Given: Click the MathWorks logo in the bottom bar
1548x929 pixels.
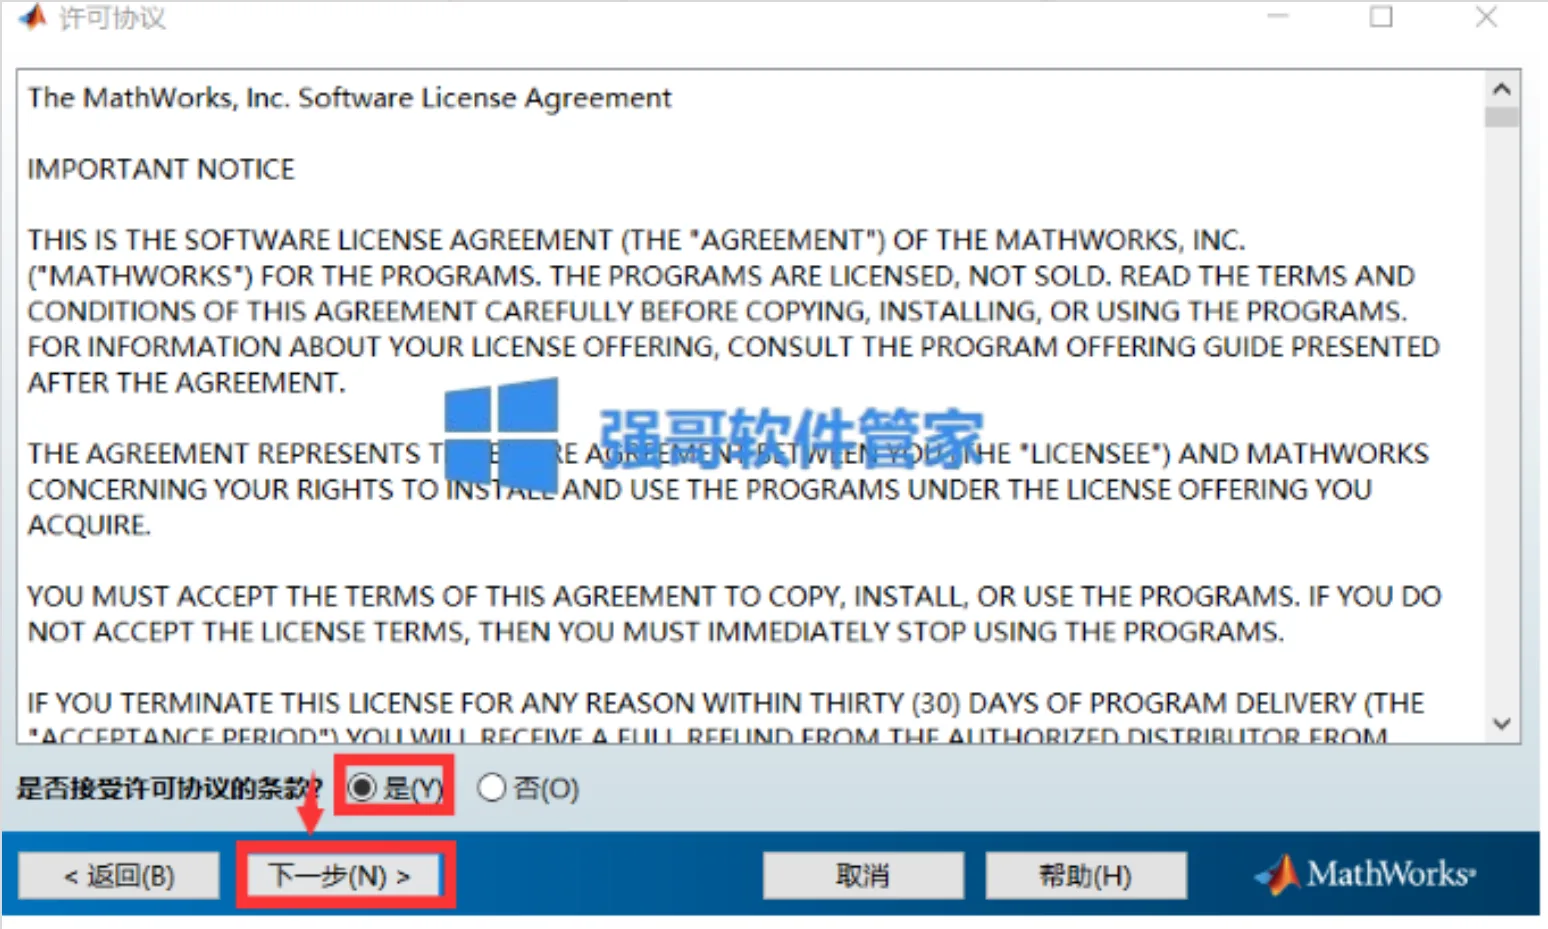Looking at the screenshot, I should [x=1365, y=874].
